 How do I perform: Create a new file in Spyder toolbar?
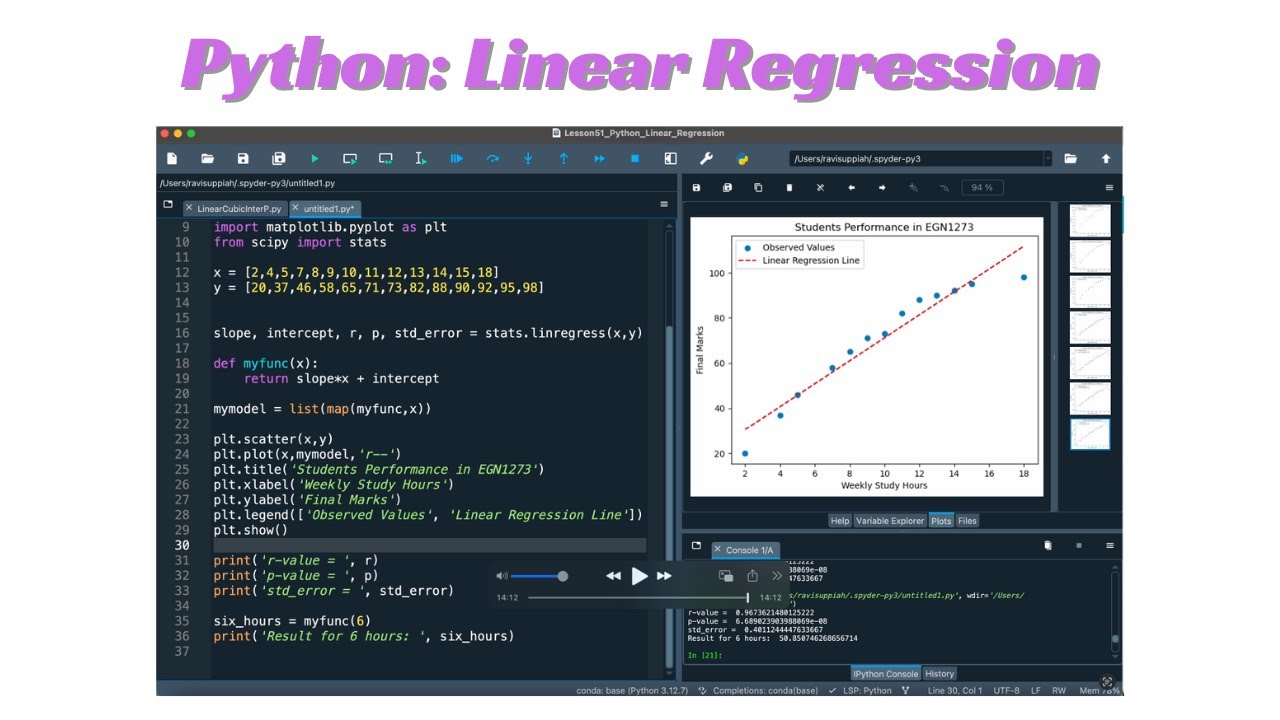click(172, 158)
